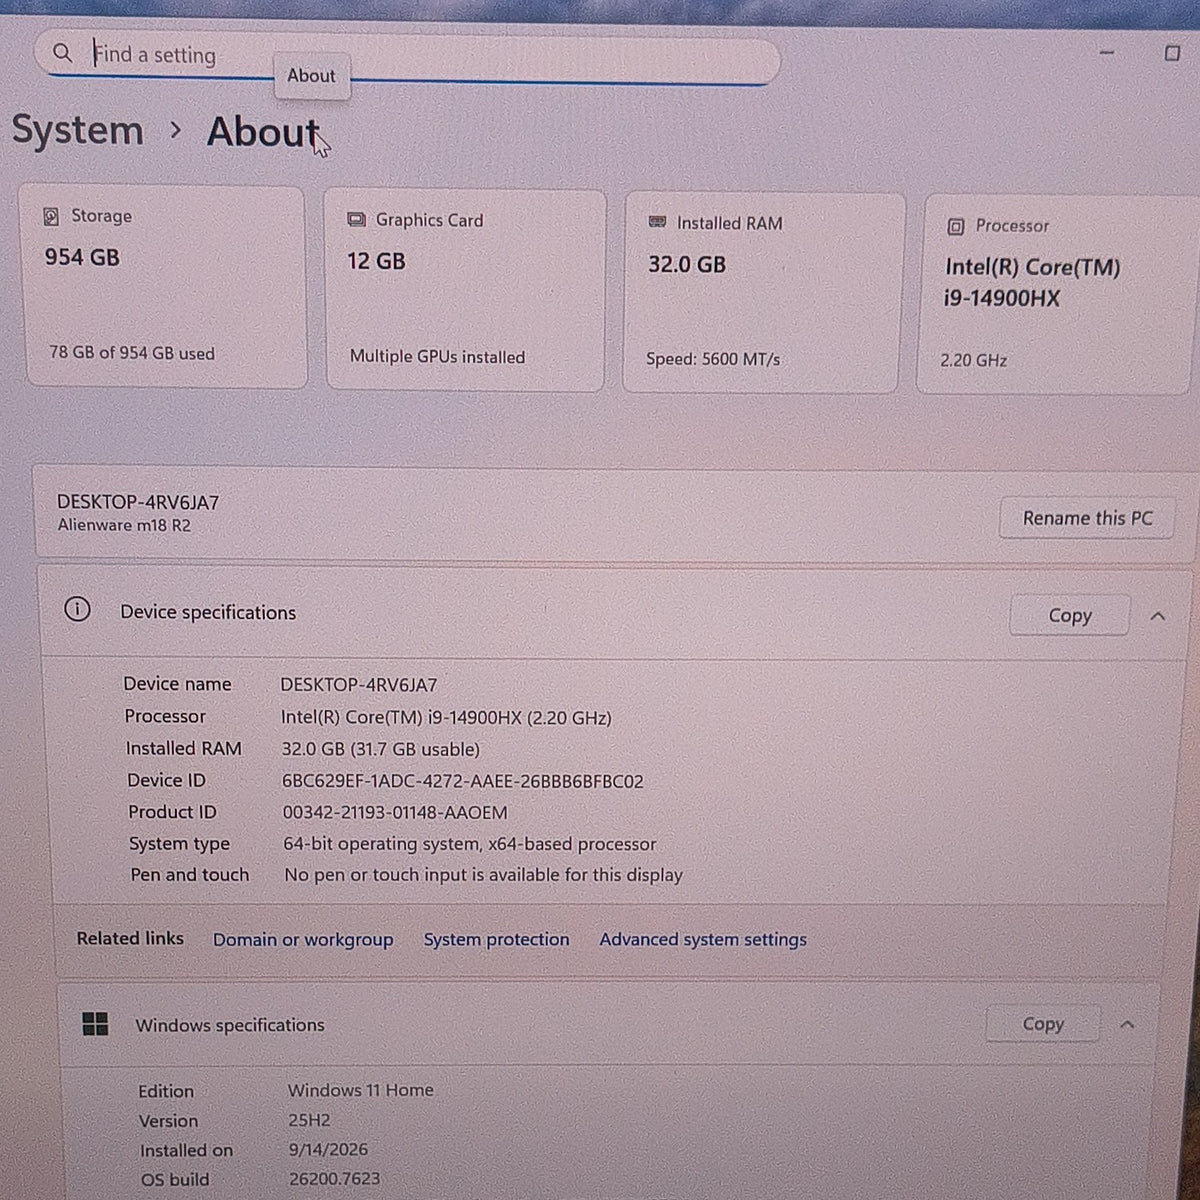Go back to the System breadcrumb
Viewport: 1200px width, 1200px height.
click(77, 130)
